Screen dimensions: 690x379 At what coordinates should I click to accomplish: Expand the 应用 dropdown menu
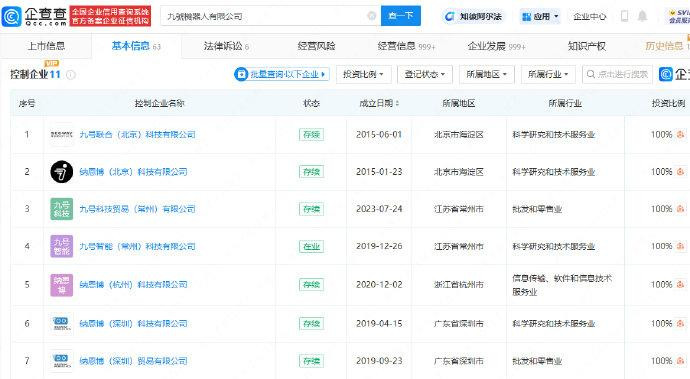pyautogui.click(x=540, y=16)
